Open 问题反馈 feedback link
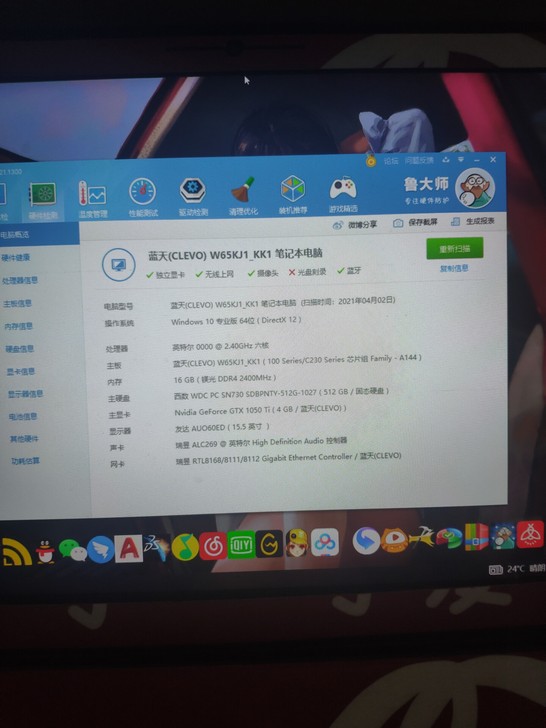Viewport: 546px width, 728px height. pos(419,160)
